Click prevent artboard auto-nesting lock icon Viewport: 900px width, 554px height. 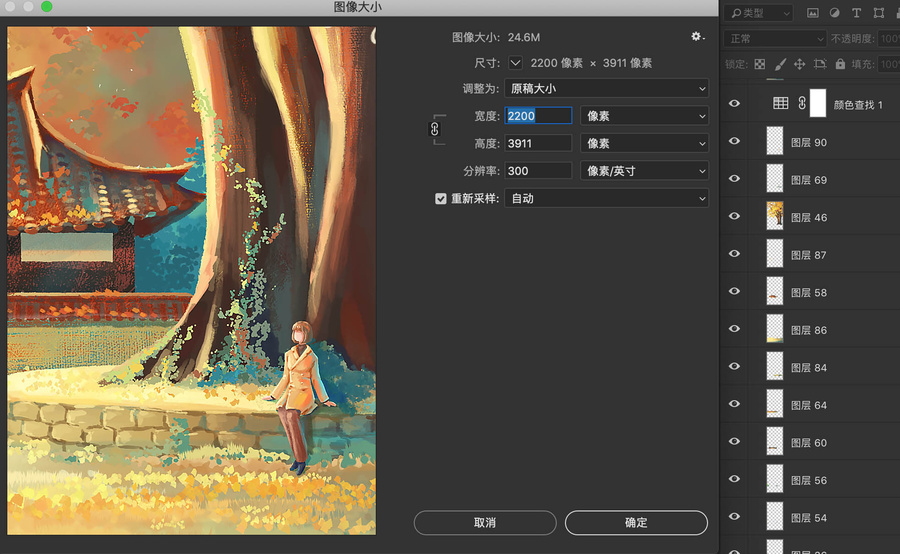[820, 64]
